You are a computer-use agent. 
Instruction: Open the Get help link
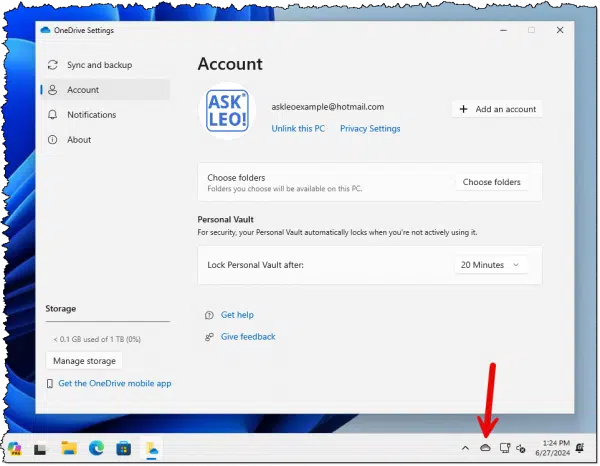(x=237, y=315)
